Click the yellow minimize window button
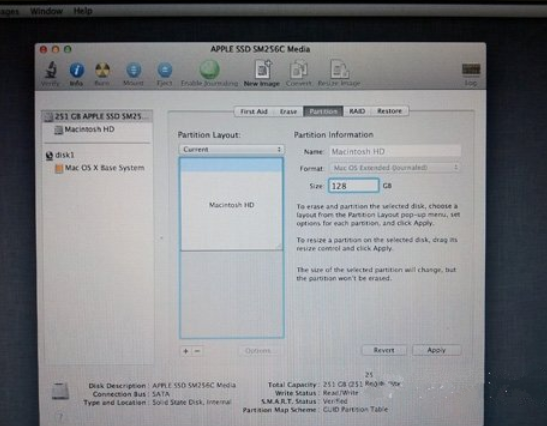Image resolution: width=547 pixels, height=426 pixels. pos(55,50)
